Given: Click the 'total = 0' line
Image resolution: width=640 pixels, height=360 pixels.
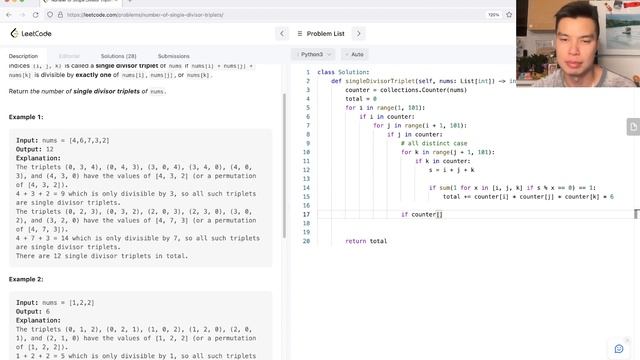Looking at the screenshot, I should pyautogui.click(x=361, y=99).
